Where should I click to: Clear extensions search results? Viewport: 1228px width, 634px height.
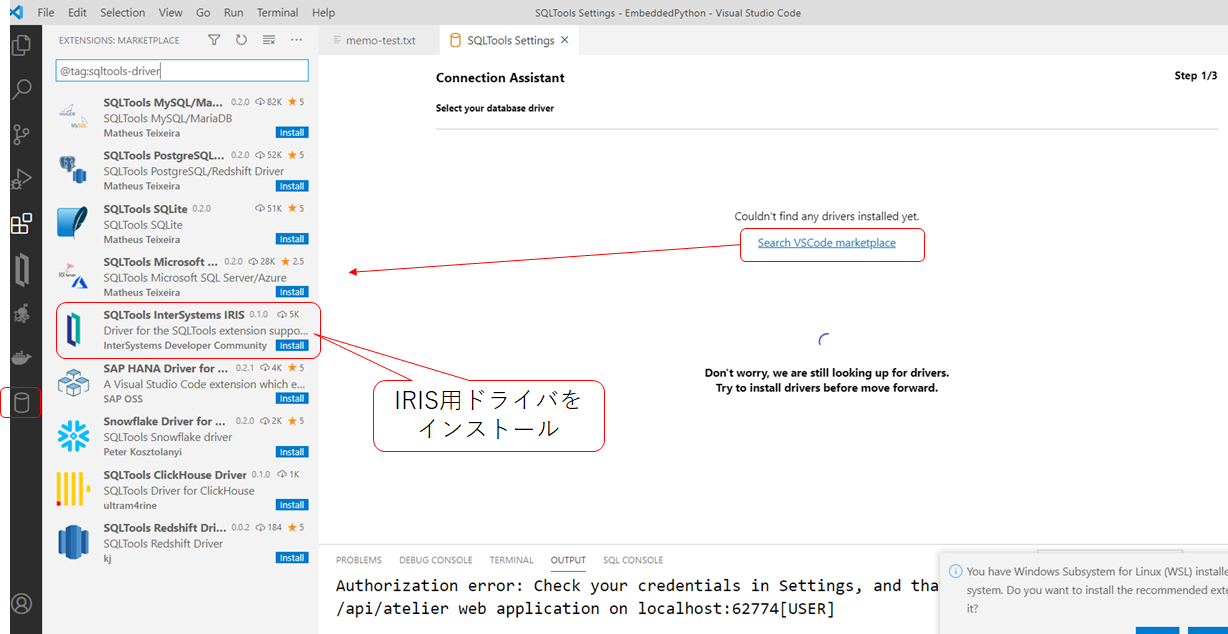pos(268,40)
